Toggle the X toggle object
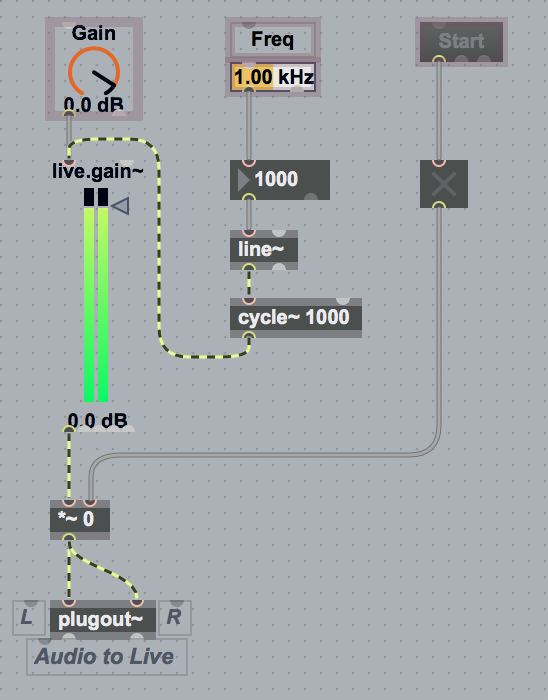This screenshot has height=700, width=548. (x=444, y=183)
